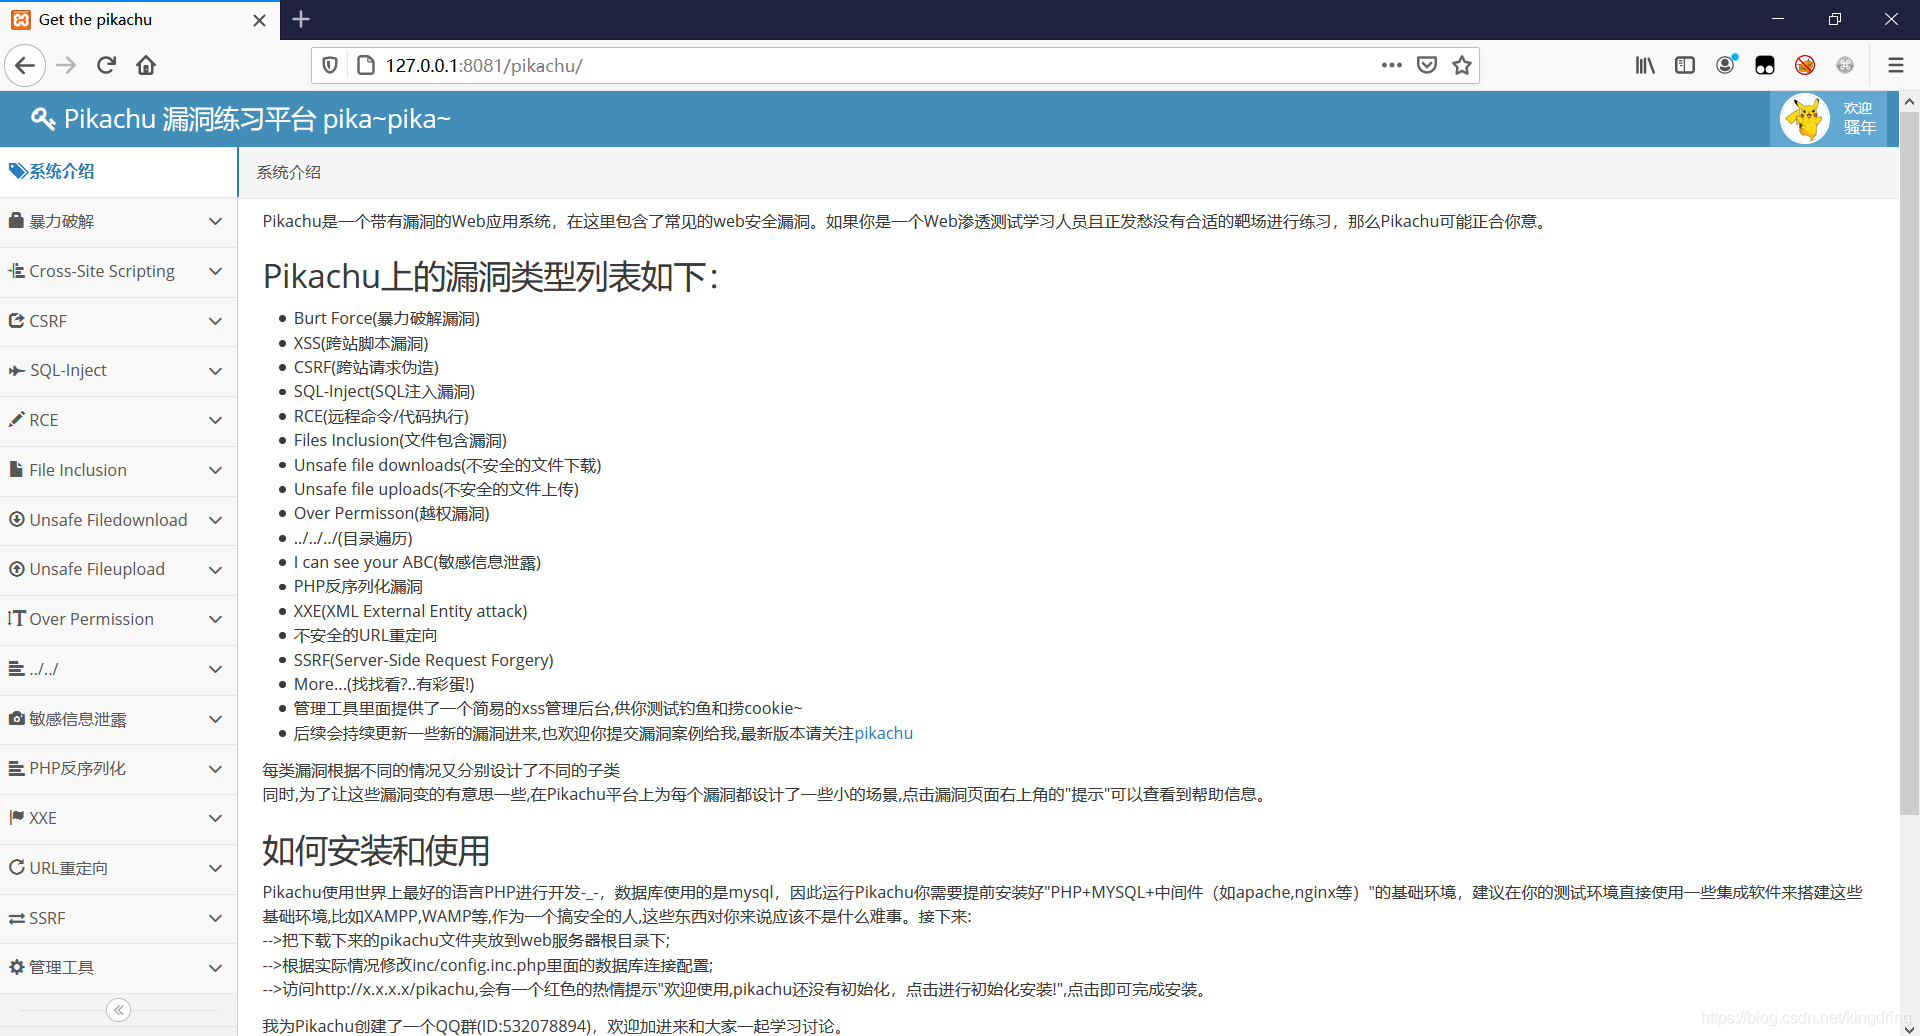
Task: Click the browser forward arrow button
Action: coord(66,65)
